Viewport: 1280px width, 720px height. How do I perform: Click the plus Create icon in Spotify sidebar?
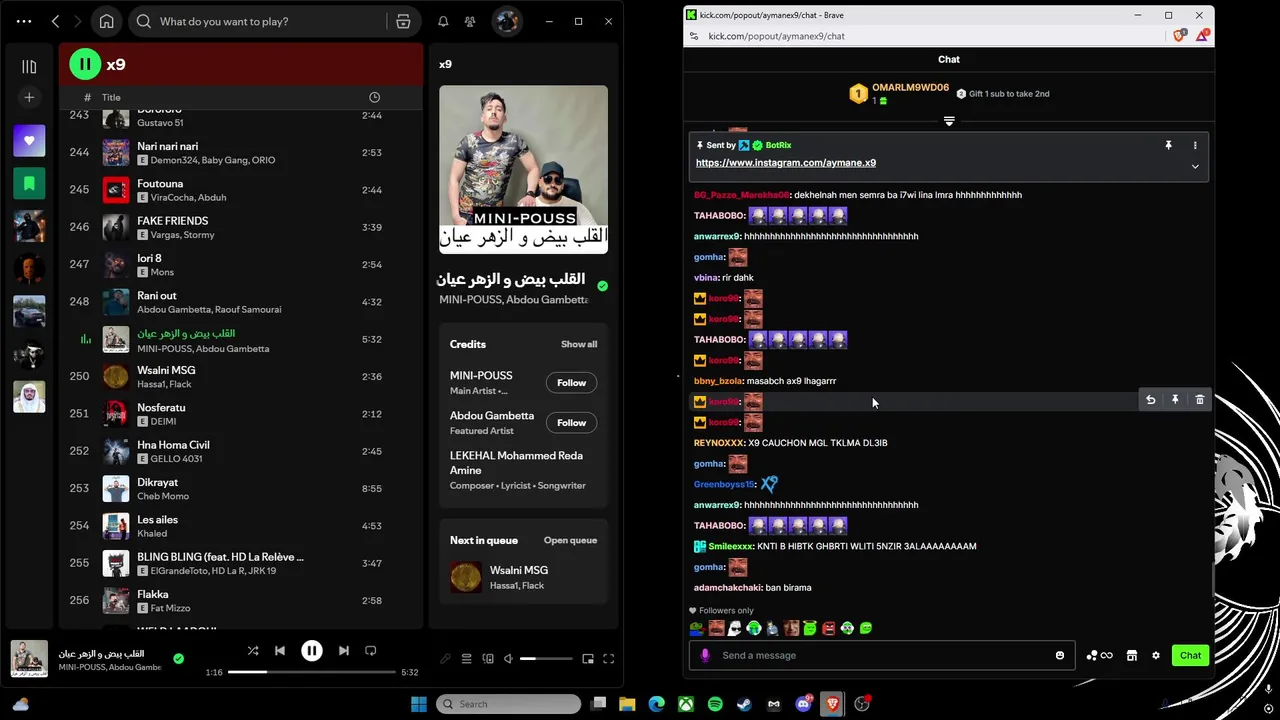(29, 97)
